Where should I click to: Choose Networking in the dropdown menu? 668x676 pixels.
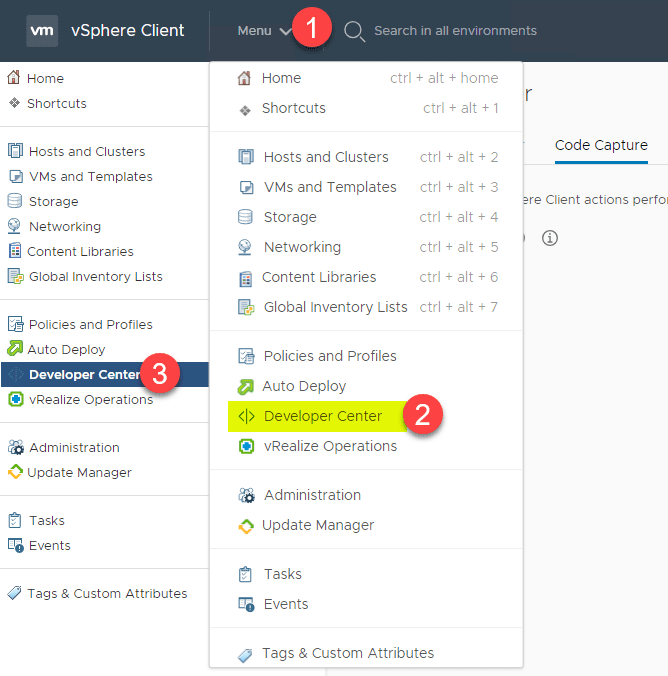pyautogui.click(x=367, y=247)
